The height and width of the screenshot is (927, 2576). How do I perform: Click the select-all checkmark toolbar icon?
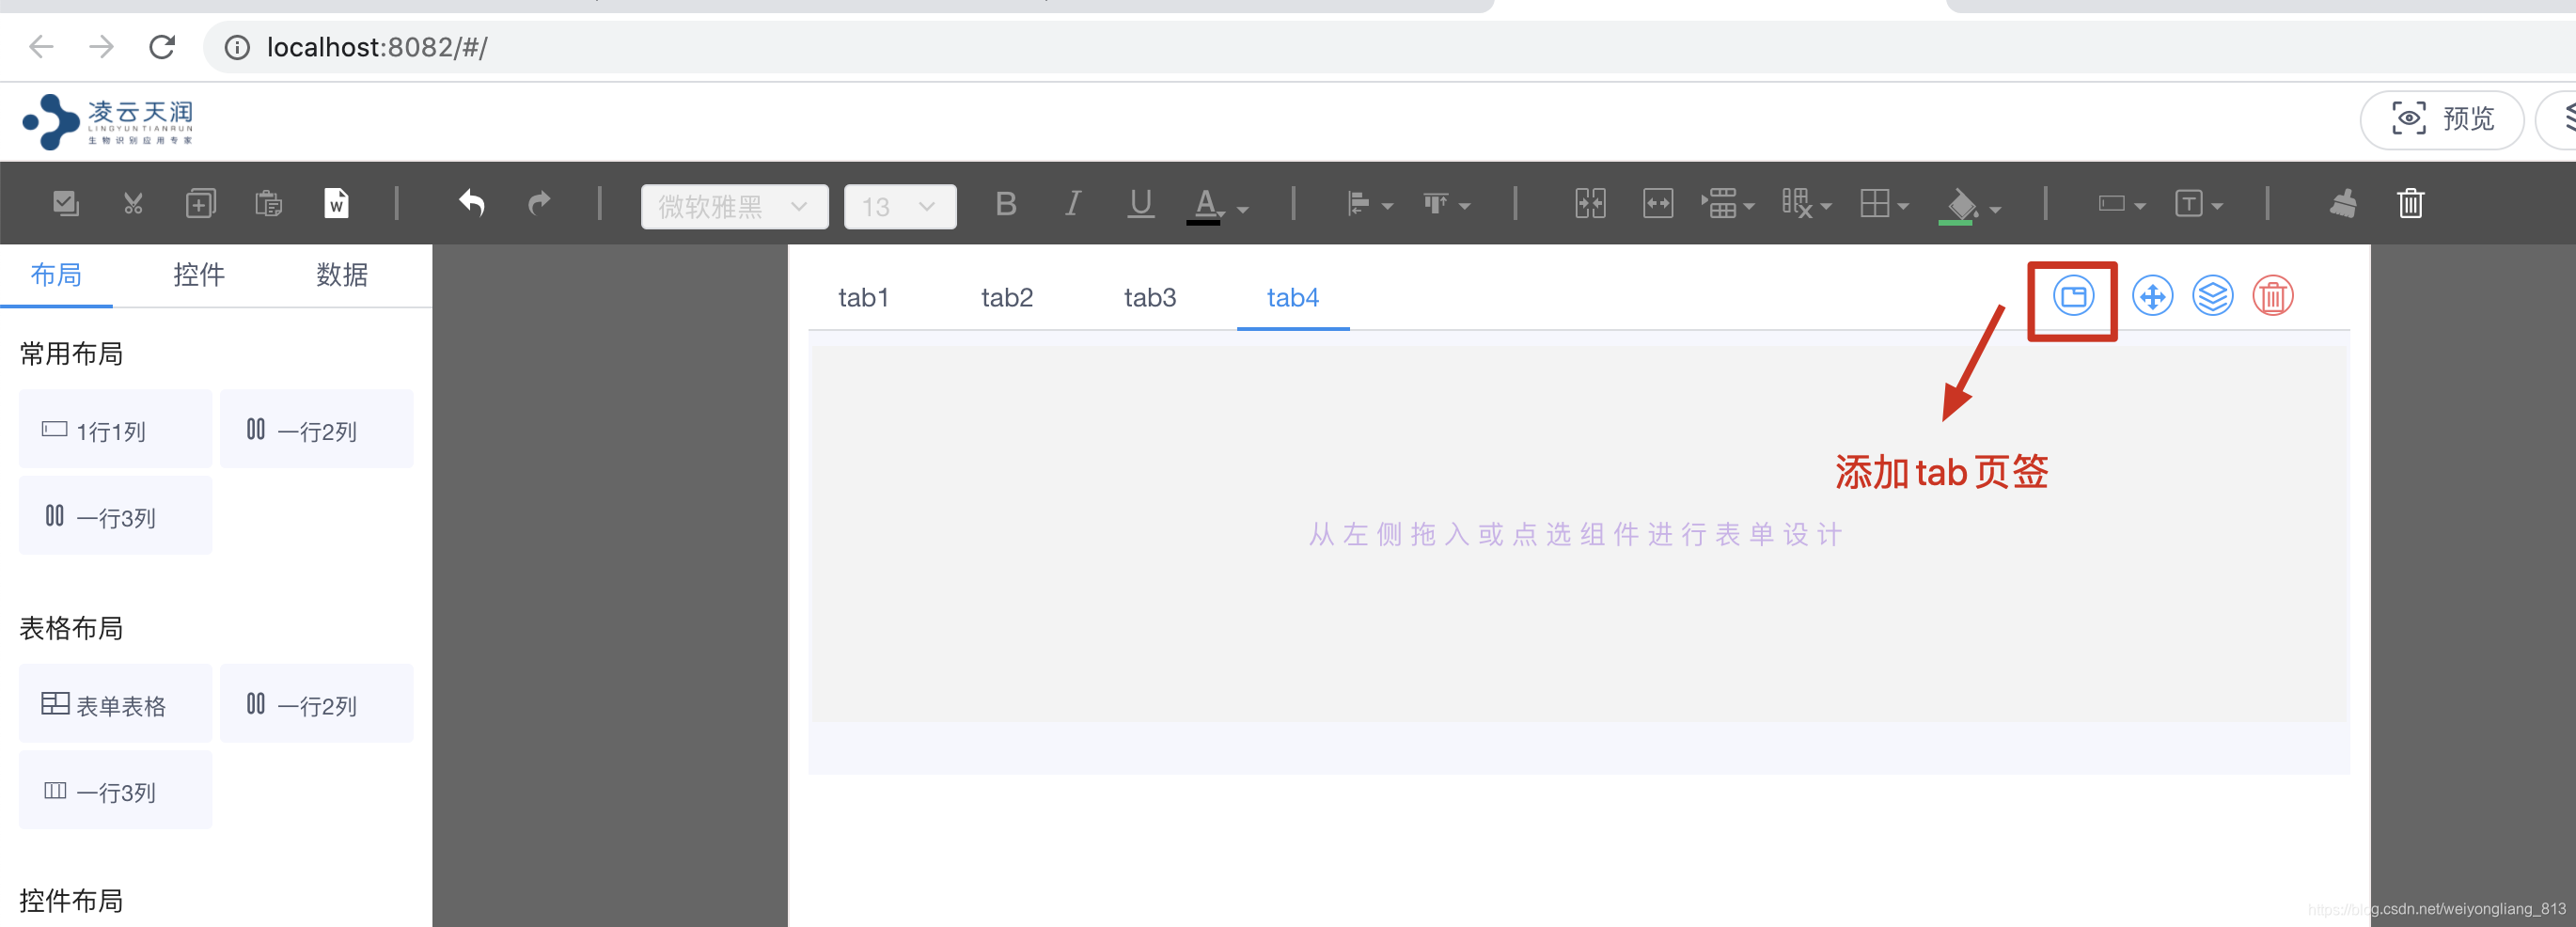click(x=65, y=204)
